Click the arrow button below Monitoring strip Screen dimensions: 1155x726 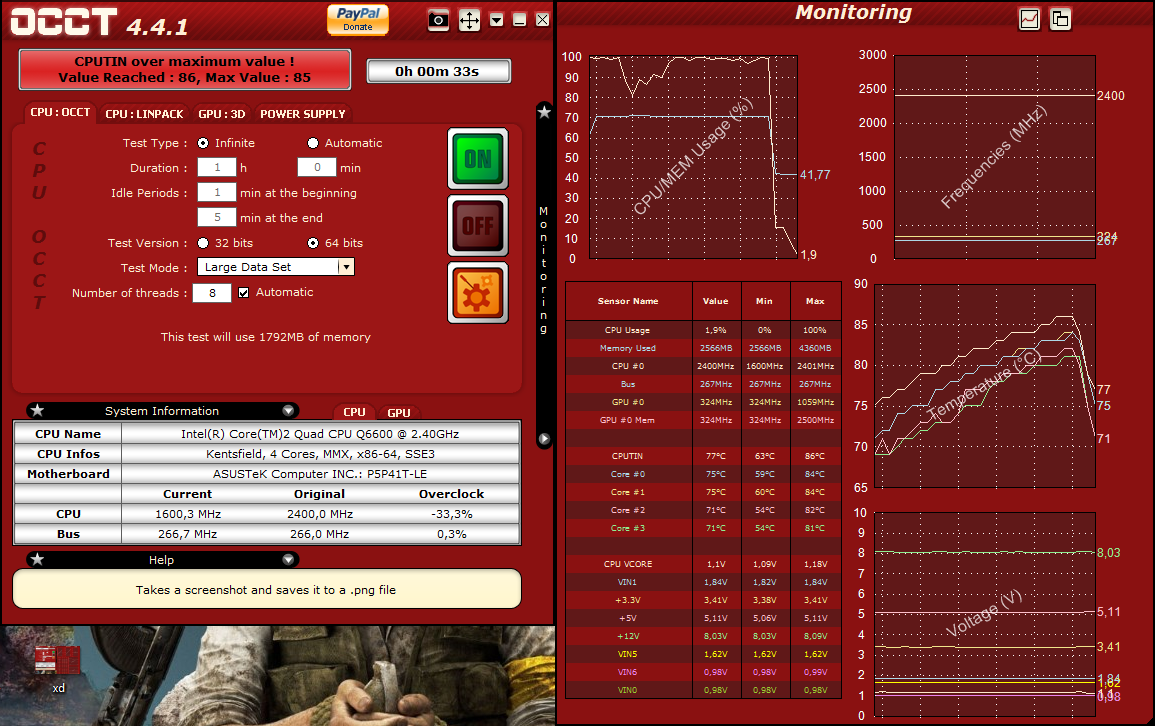544,439
